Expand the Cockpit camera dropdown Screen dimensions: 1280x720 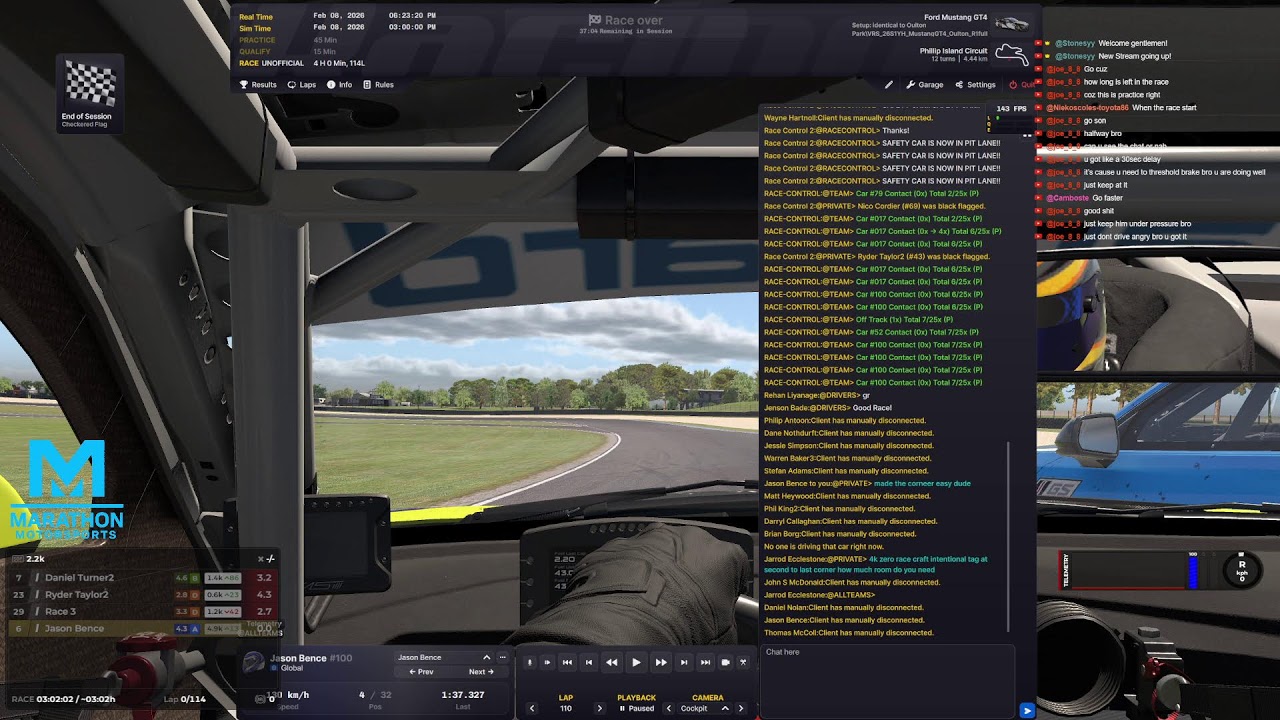725,708
